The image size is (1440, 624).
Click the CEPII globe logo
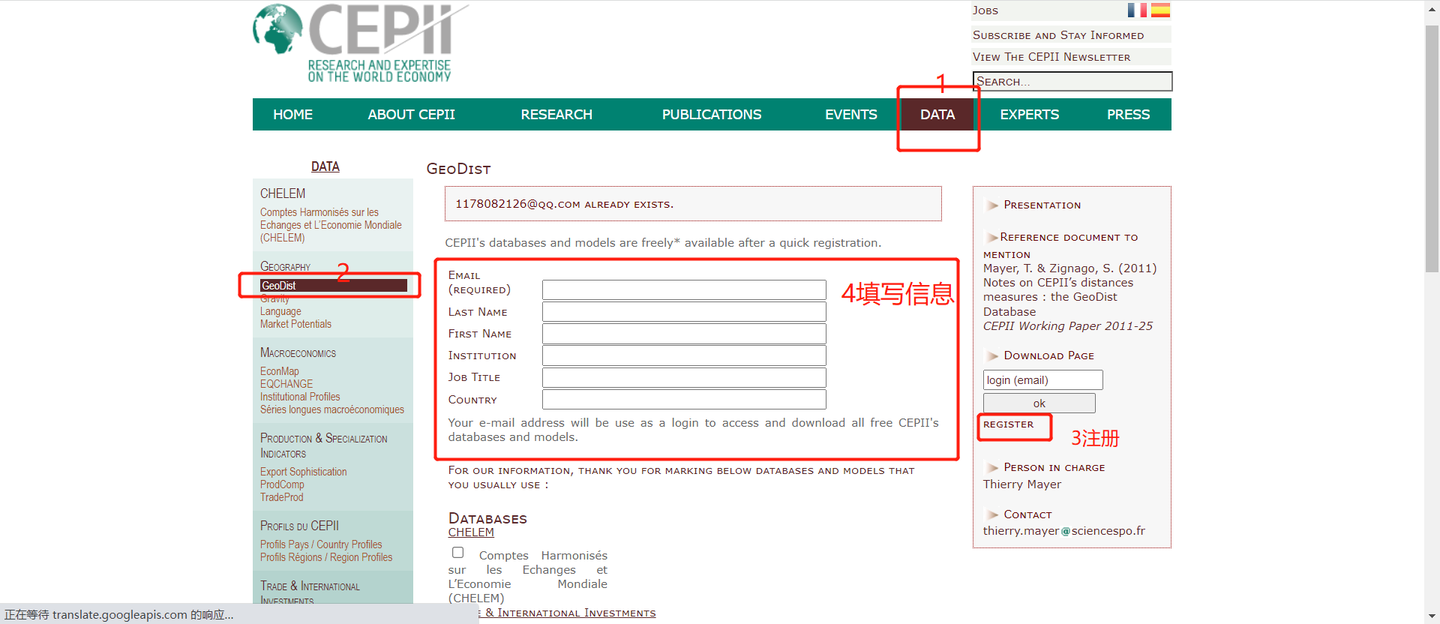277,31
